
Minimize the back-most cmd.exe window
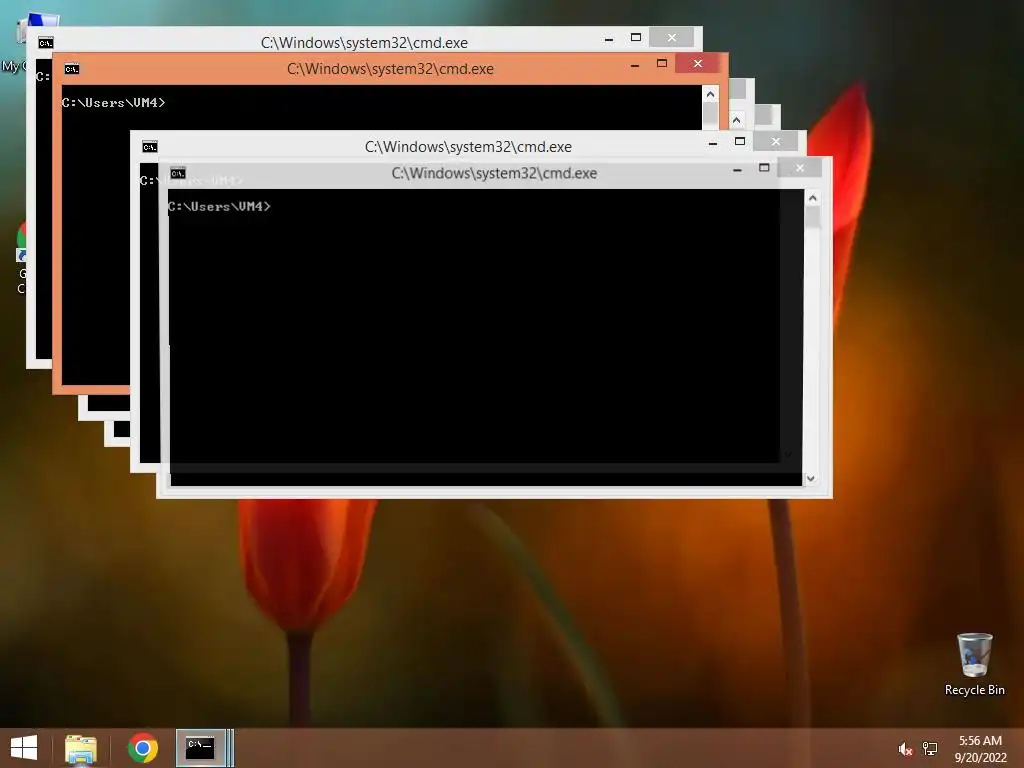(609, 39)
